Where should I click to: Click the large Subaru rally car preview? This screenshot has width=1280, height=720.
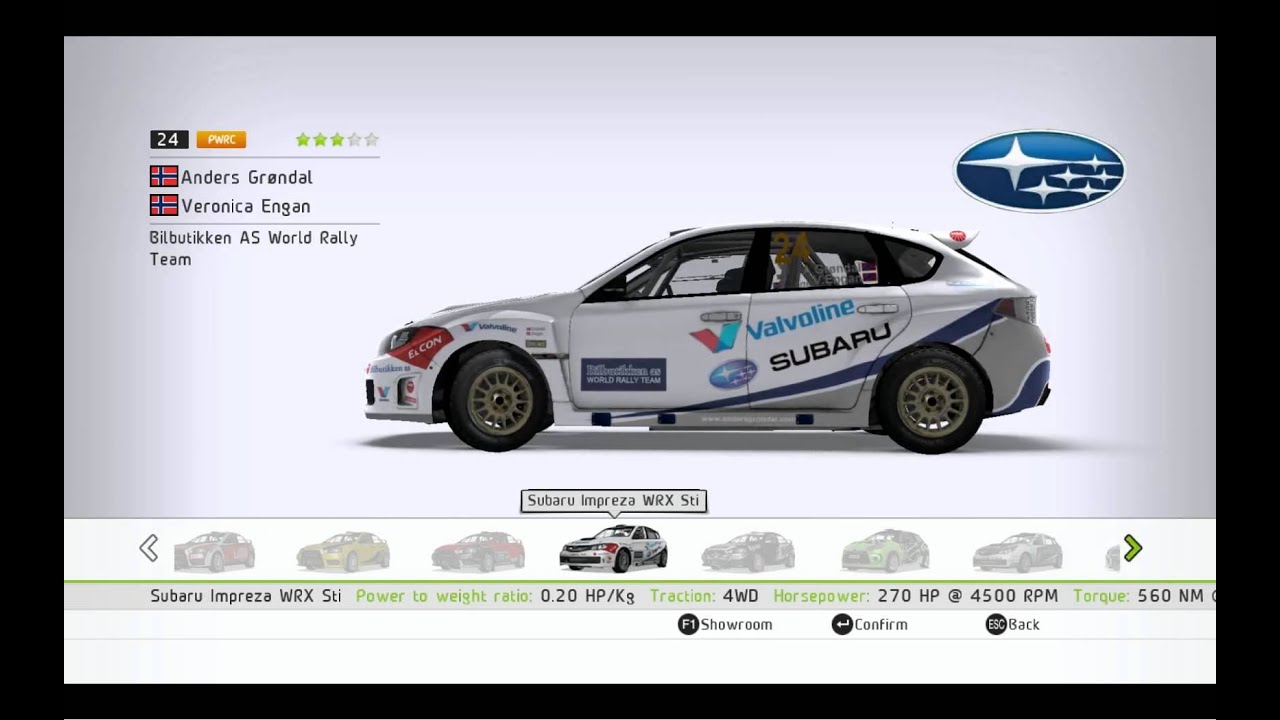708,340
